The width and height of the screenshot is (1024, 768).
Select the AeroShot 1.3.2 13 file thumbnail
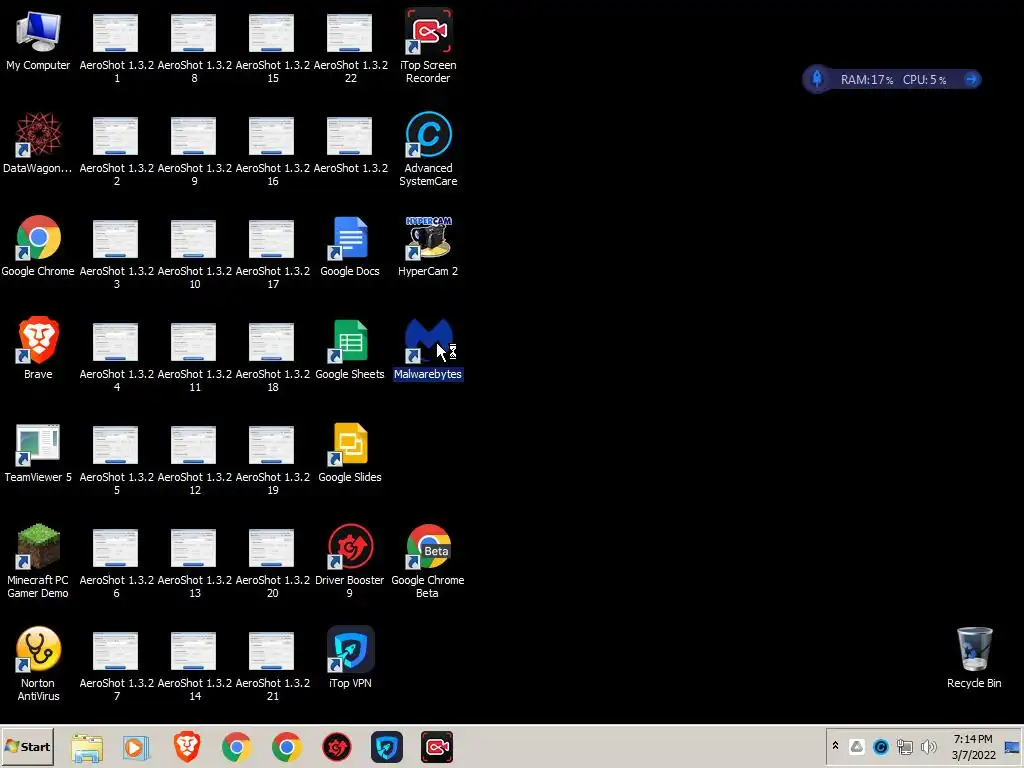pos(193,548)
